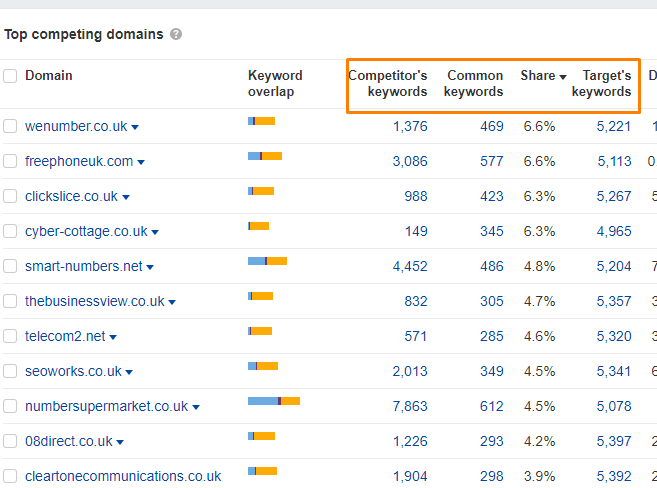
Task: Click the Keyword overlap column header
Action: point(275,83)
